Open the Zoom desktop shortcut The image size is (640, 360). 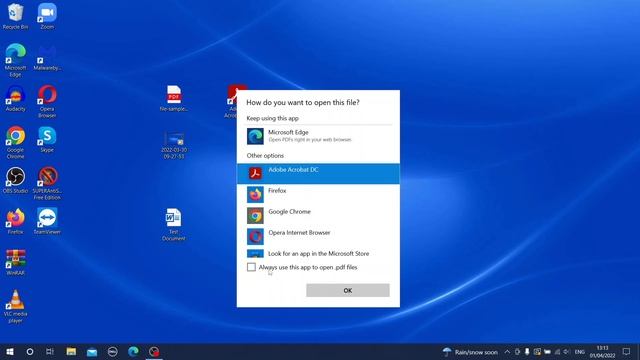pos(47,16)
